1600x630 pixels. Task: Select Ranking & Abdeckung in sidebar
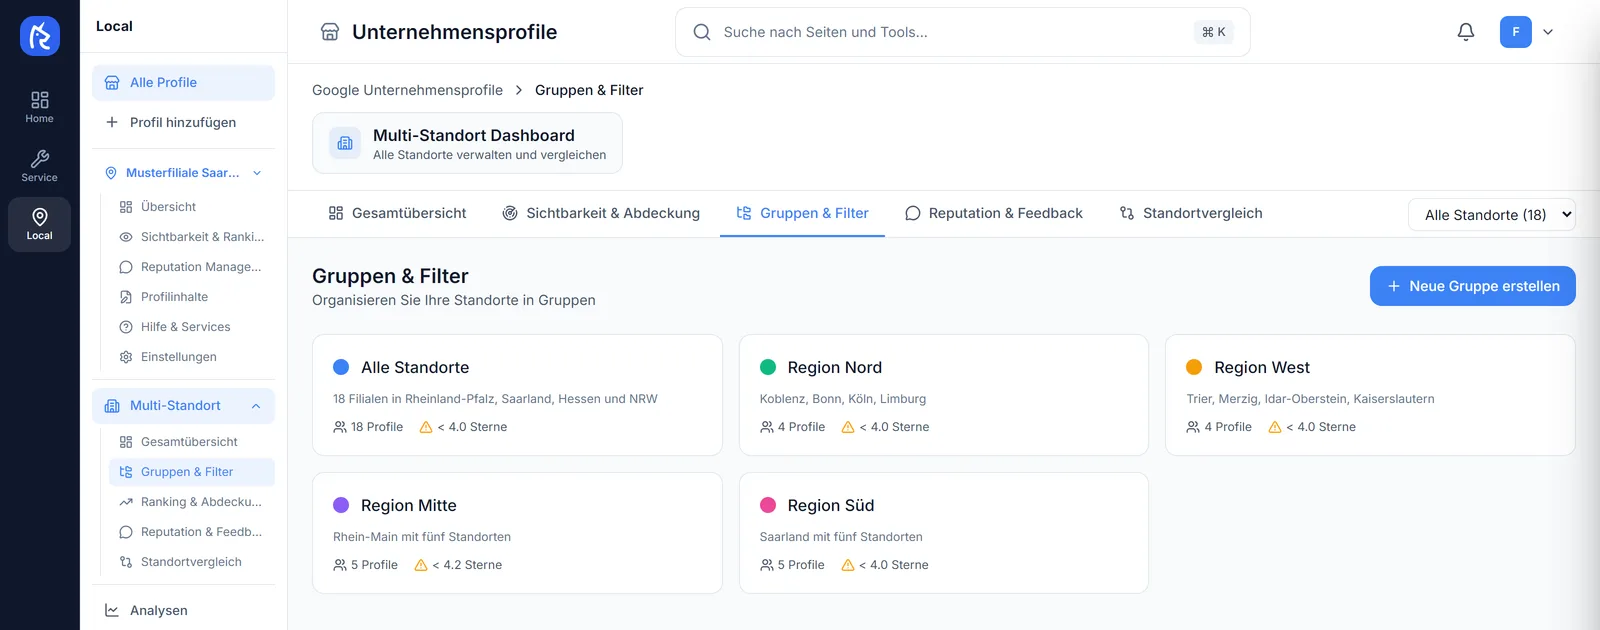click(x=190, y=502)
